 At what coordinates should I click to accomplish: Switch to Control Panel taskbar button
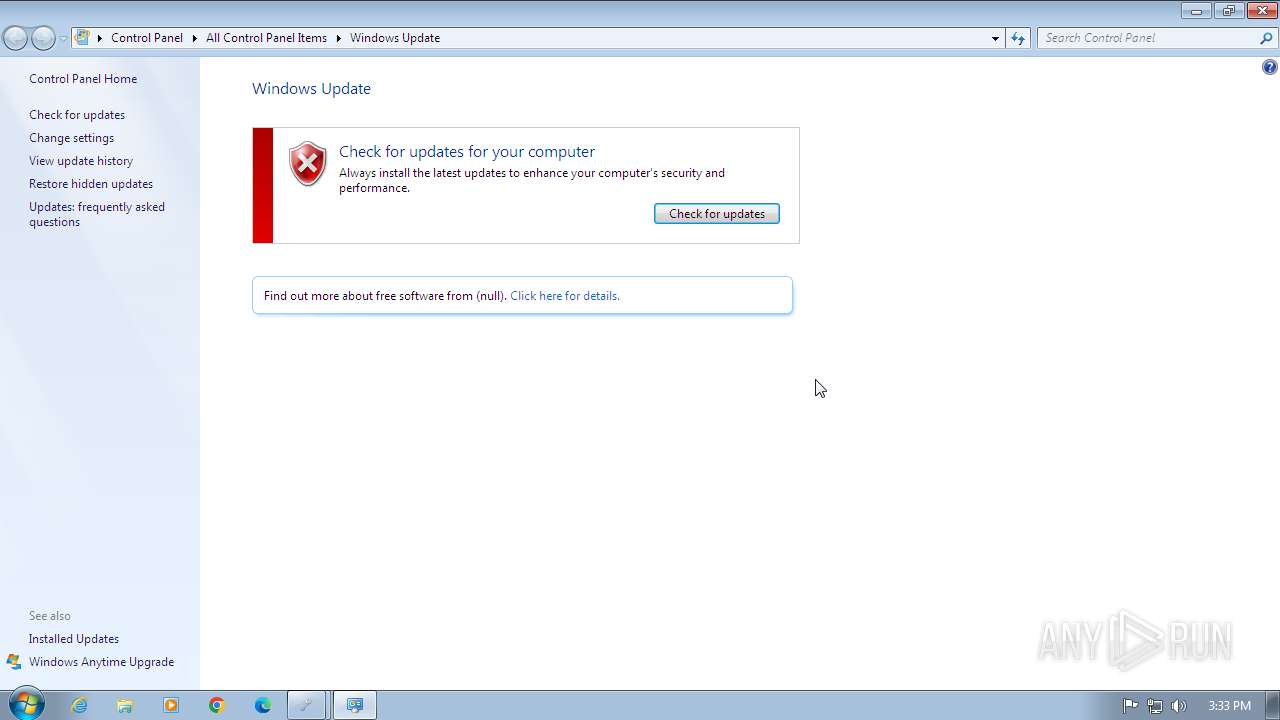(x=354, y=705)
